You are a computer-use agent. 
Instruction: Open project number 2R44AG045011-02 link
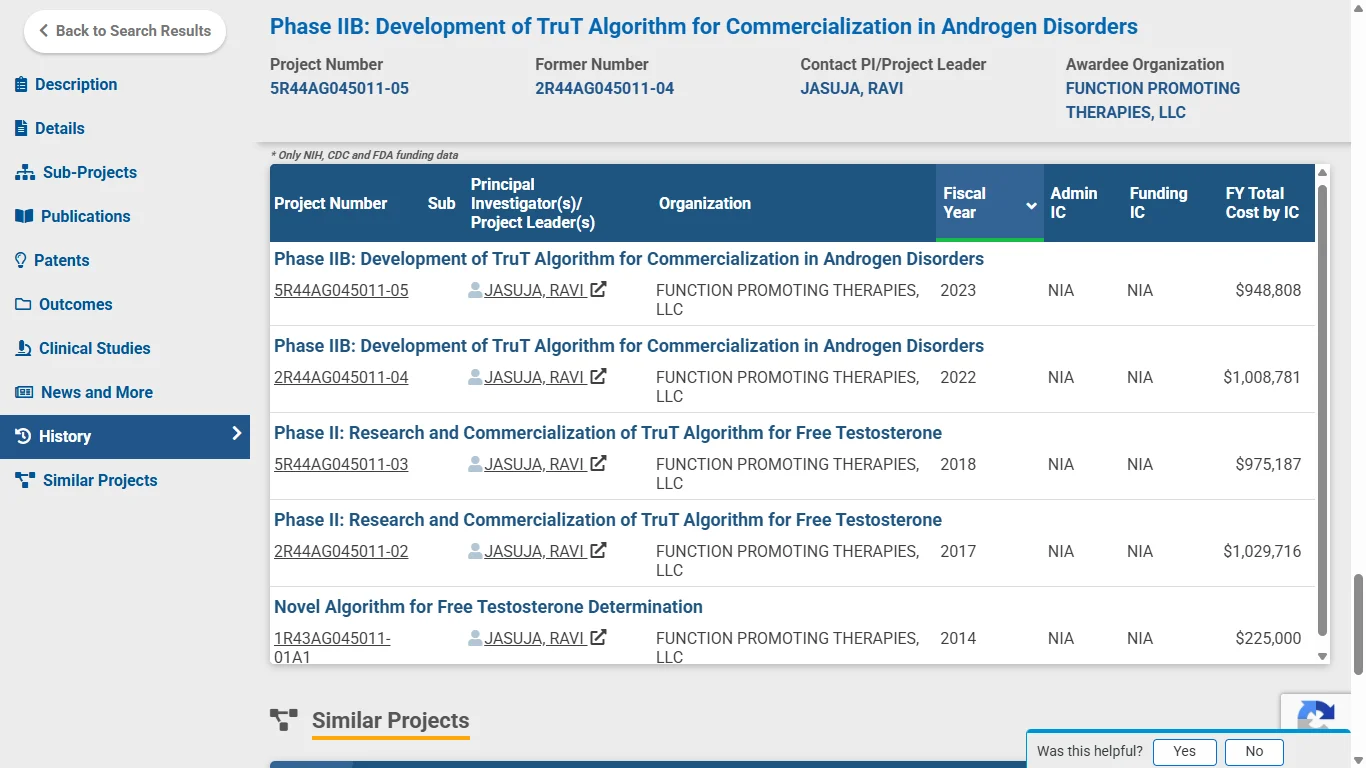coord(341,551)
